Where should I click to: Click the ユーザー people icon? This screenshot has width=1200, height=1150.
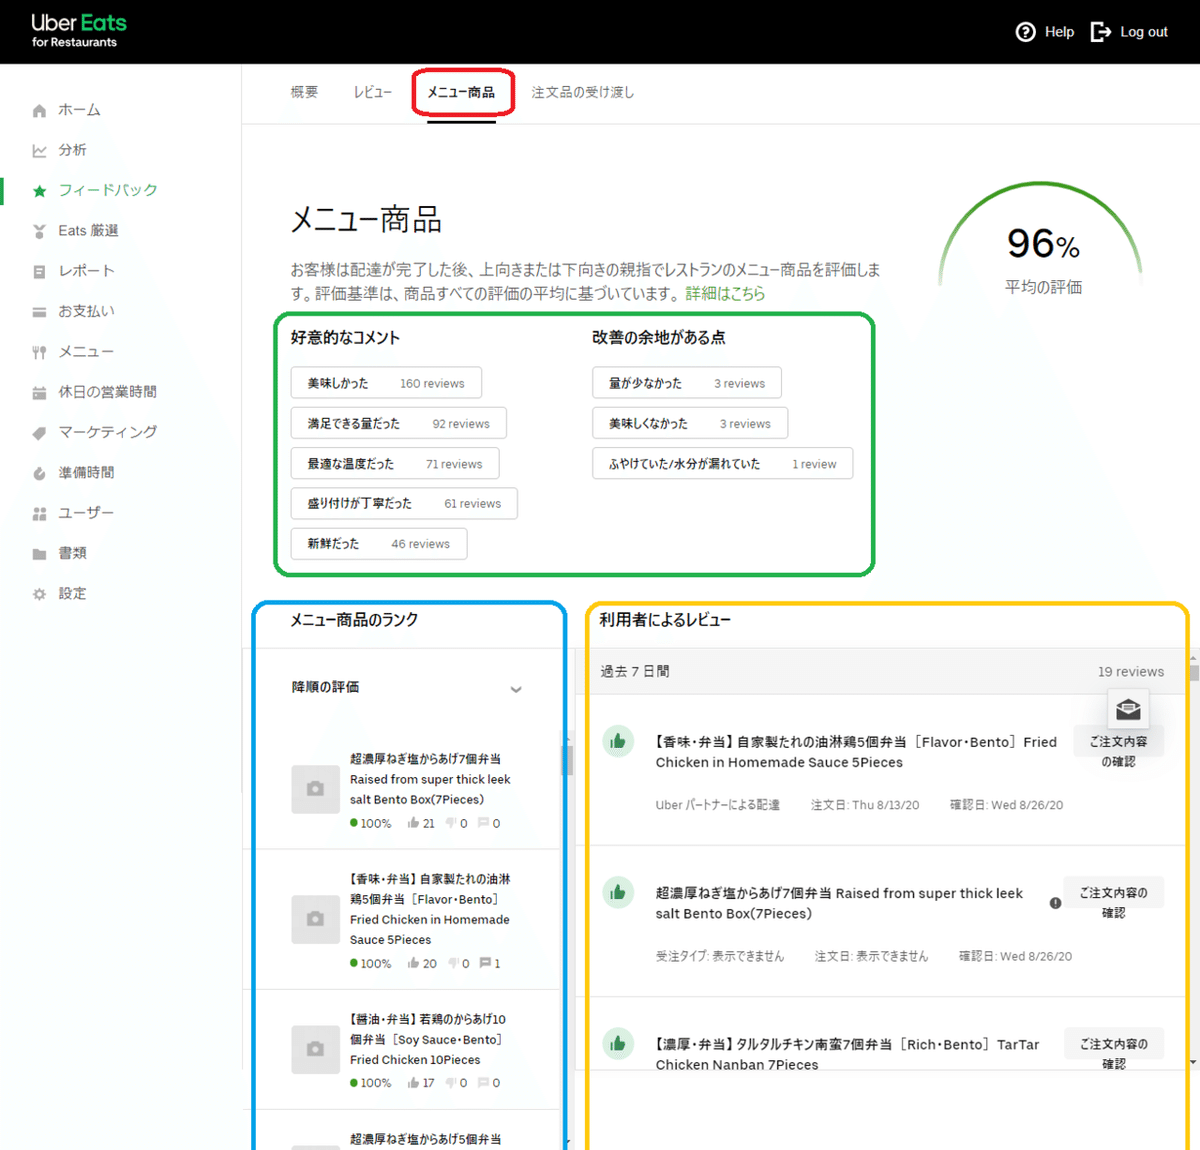click(39, 514)
